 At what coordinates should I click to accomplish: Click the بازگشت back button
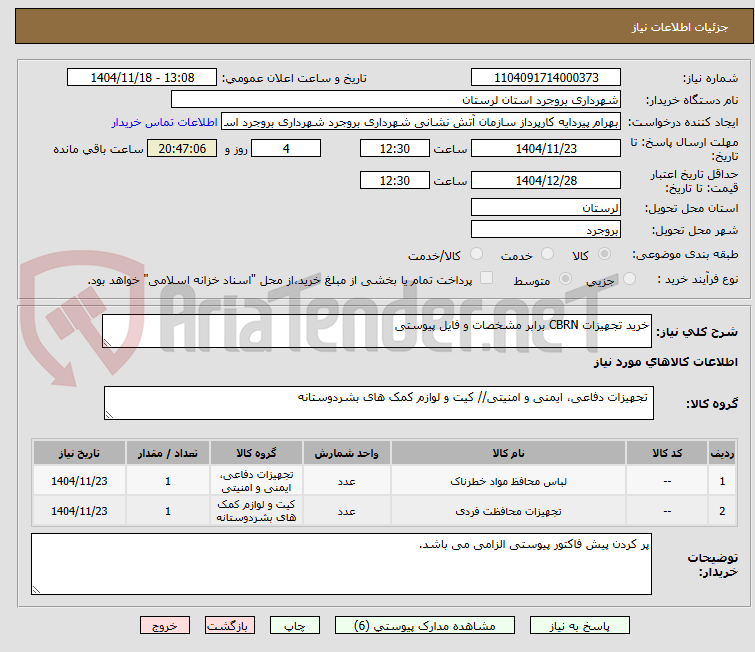coord(230,626)
